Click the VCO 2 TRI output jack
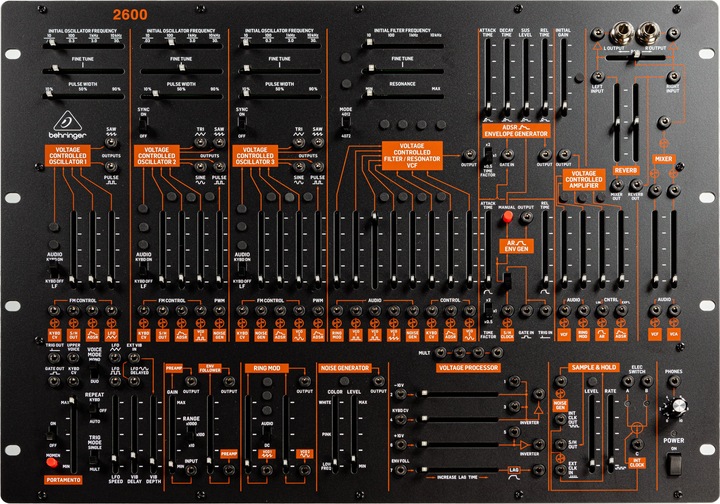The height and width of the screenshot is (504, 720). point(200,142)
